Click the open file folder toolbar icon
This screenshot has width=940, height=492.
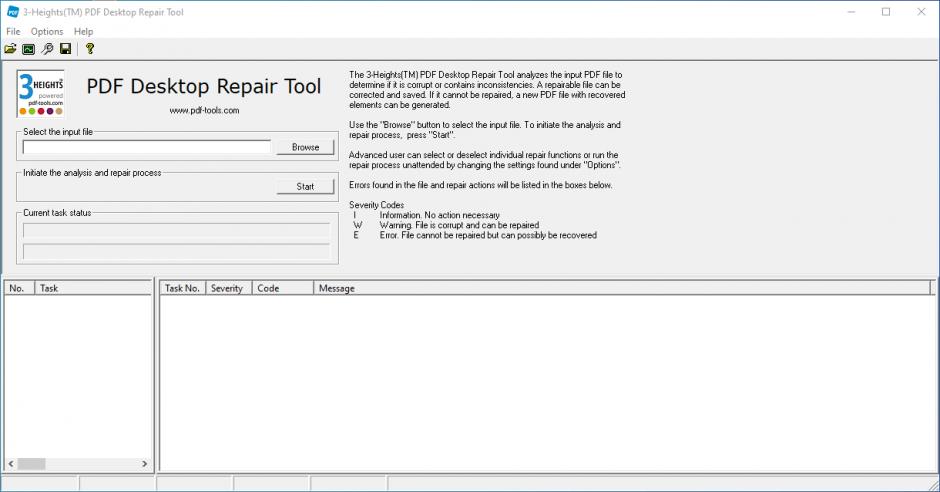10,49
